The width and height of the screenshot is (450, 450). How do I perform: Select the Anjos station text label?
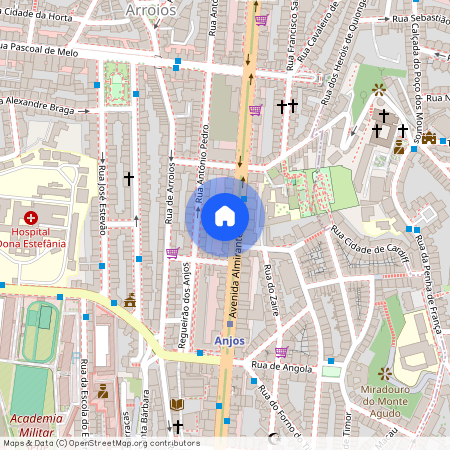click(x=230, y=341)
